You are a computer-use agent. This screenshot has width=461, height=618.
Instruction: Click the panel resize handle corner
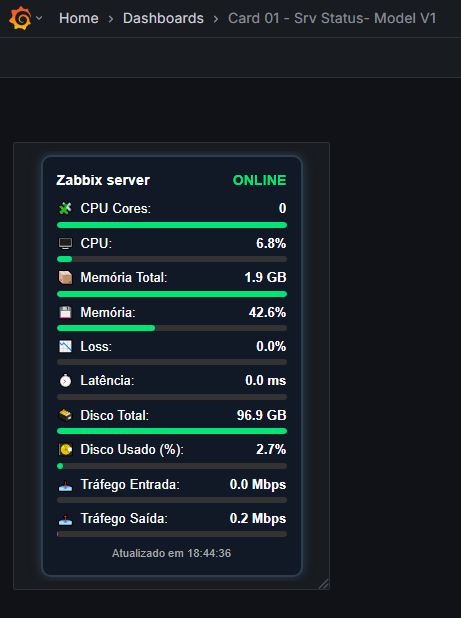[x=324, y=584]
